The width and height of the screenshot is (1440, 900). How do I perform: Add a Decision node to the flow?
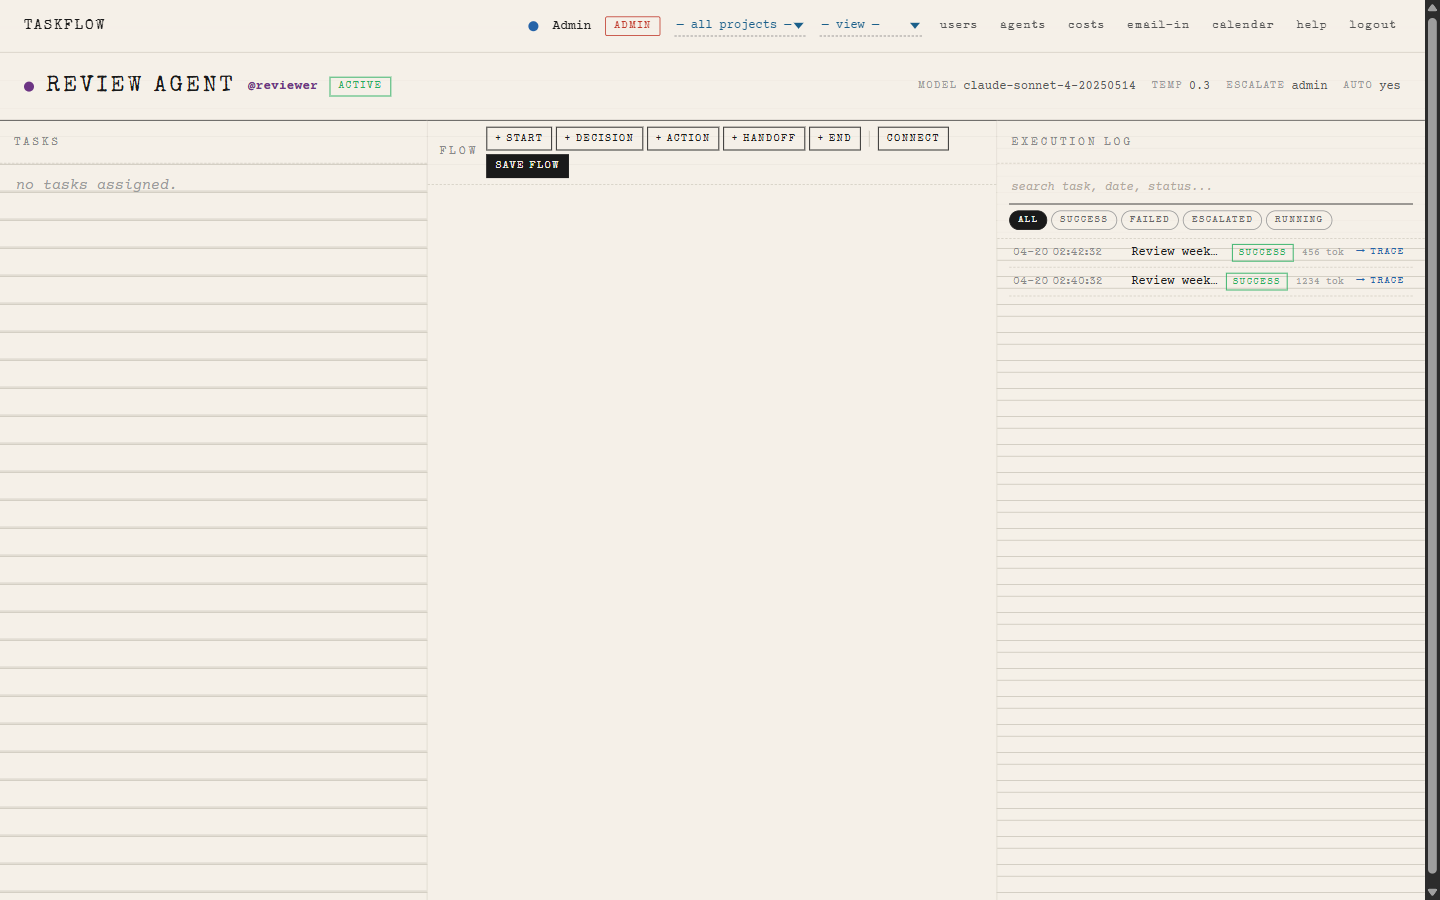tap(599, 138)
